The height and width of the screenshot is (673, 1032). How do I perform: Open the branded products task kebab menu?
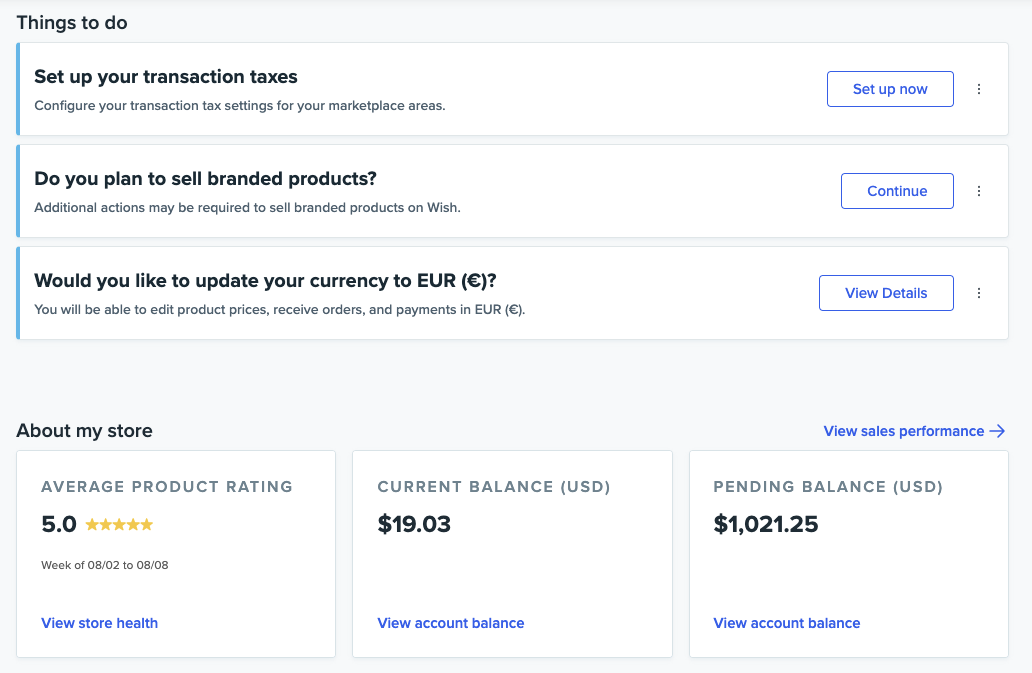point(979,190)
